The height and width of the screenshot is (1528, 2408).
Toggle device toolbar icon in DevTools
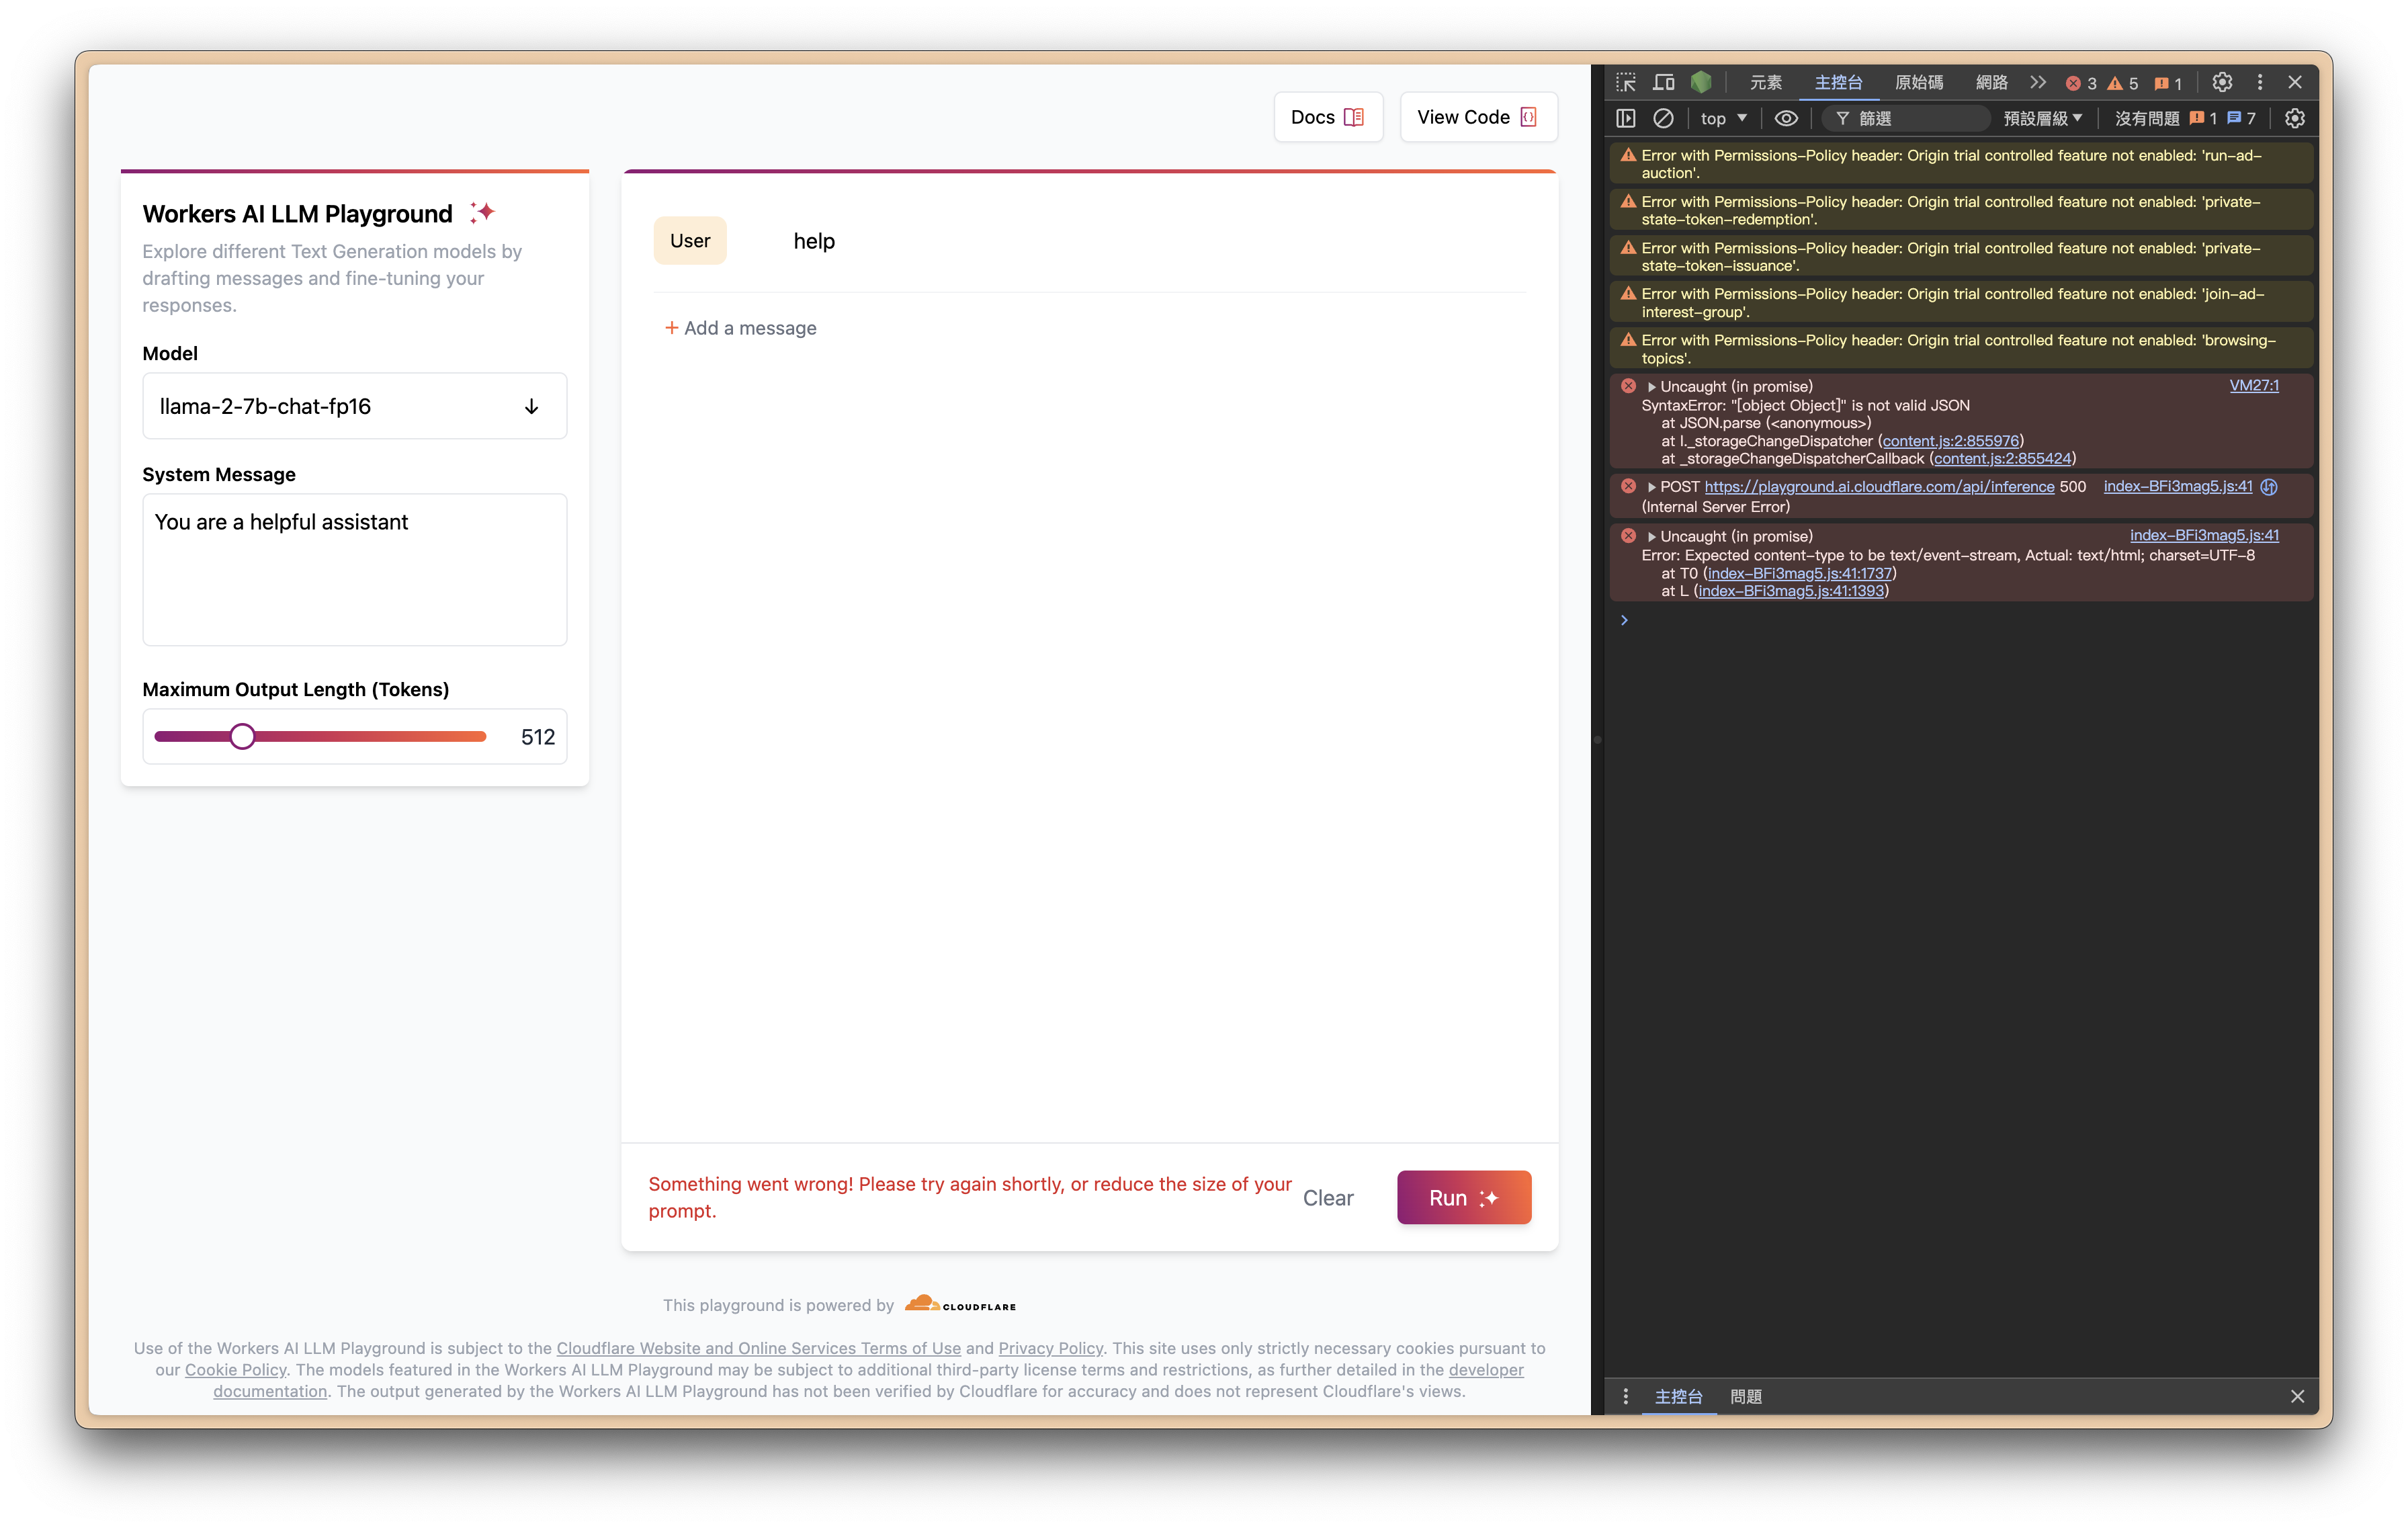1663,83
